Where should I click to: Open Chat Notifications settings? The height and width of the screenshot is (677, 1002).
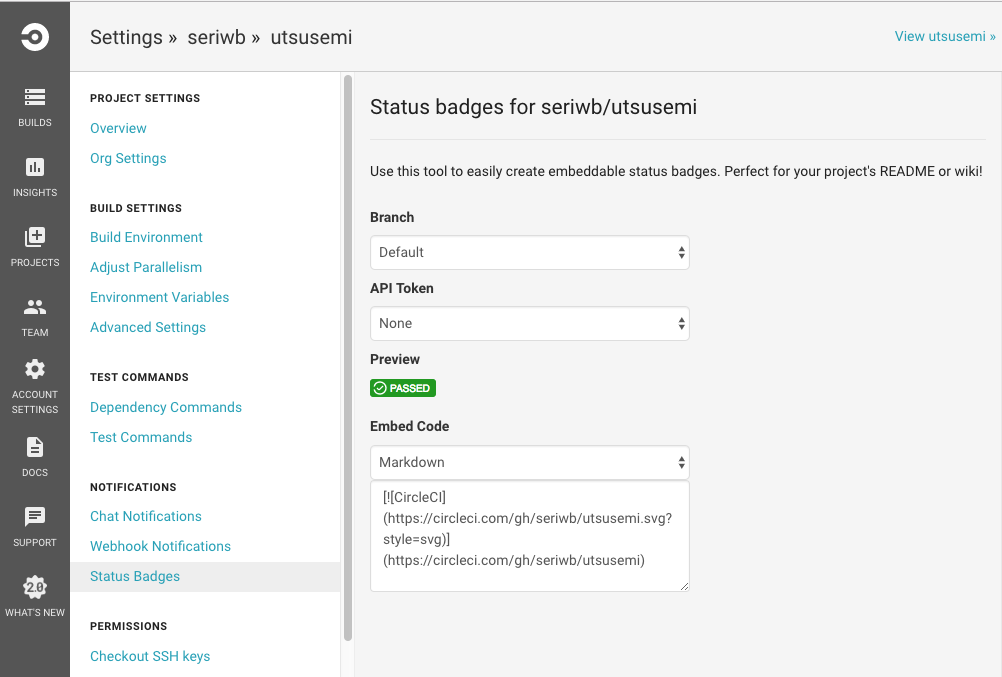pos(146,517)
